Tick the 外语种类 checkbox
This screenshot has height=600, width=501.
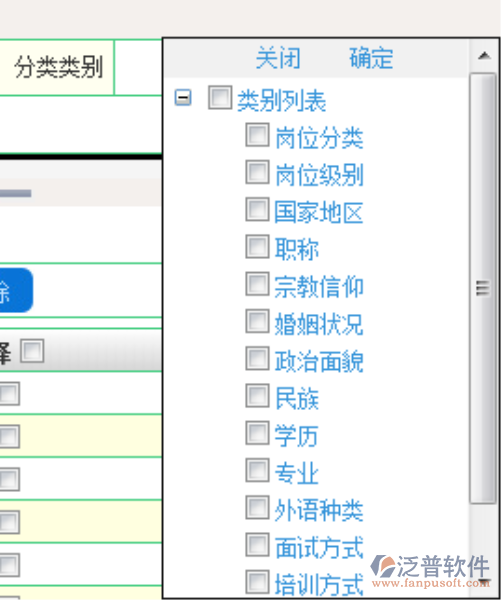pos(257,508)
